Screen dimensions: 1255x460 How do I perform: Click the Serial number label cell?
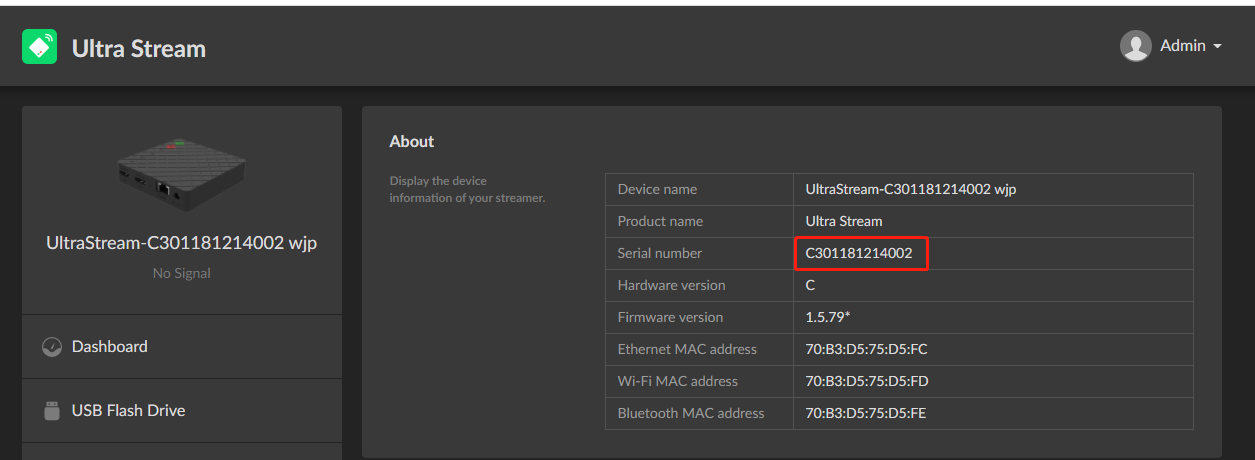pos(700,253)
